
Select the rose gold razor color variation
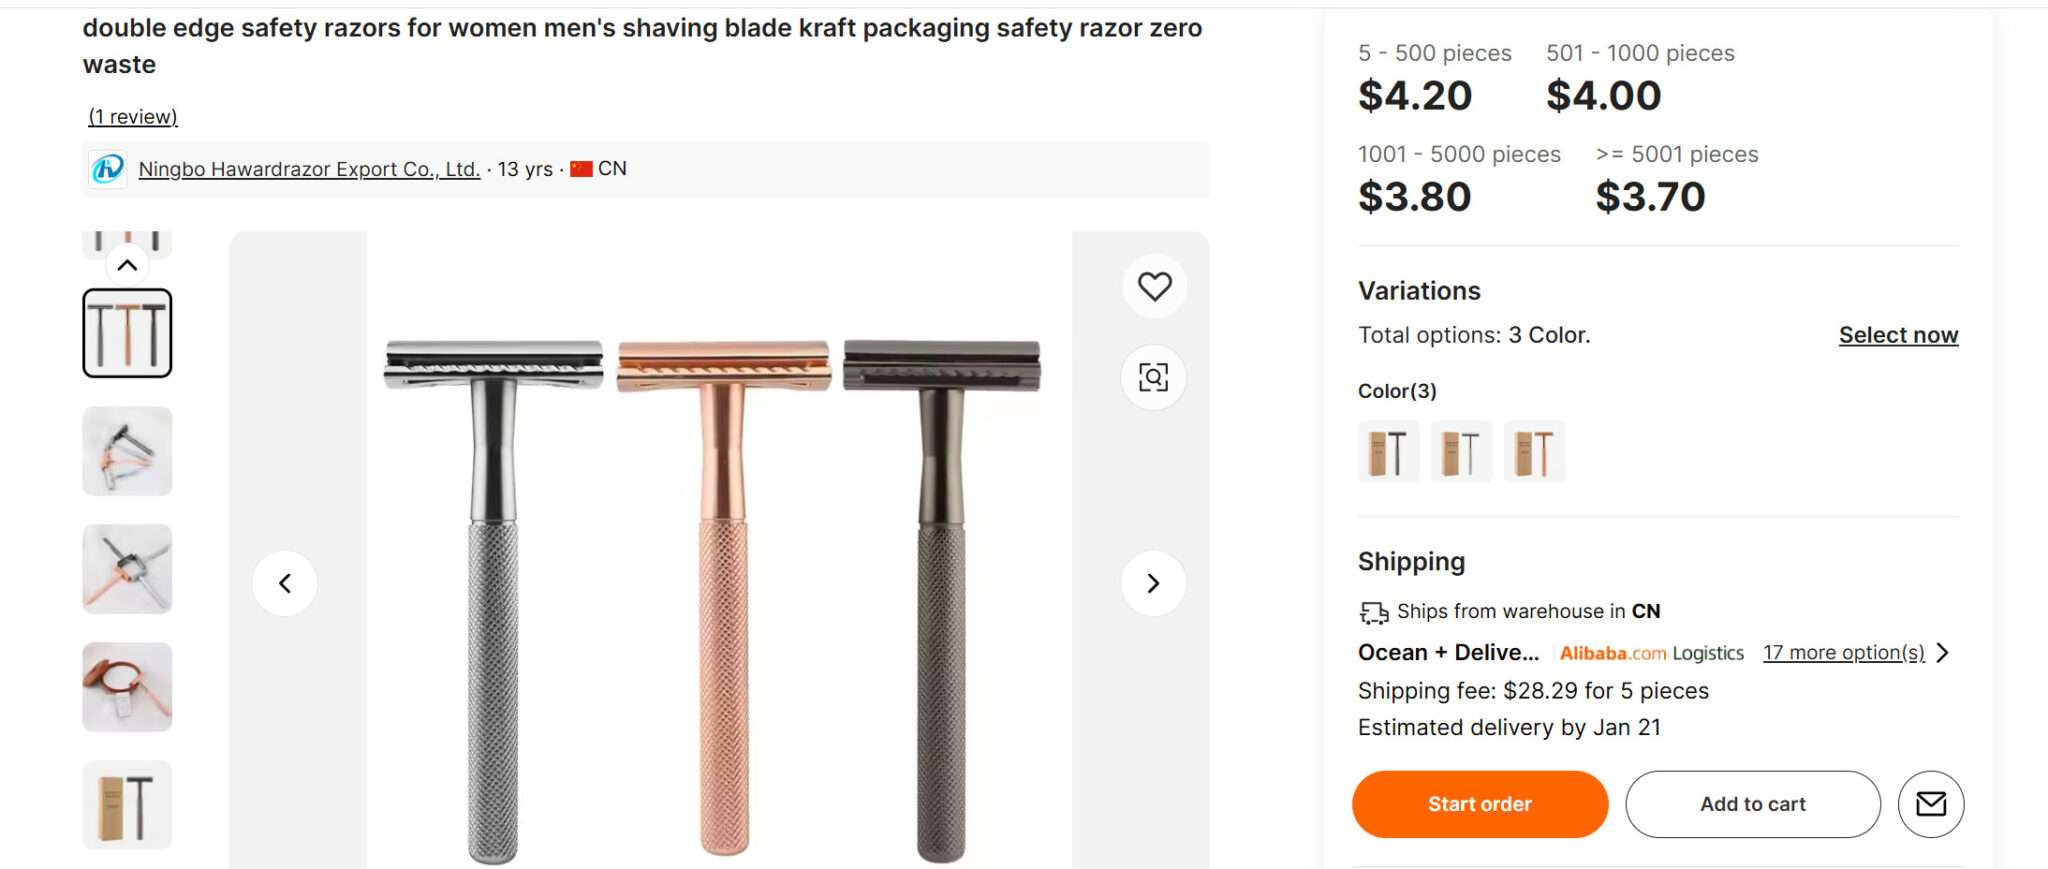pyautogui.click(x=1536, y=451)
